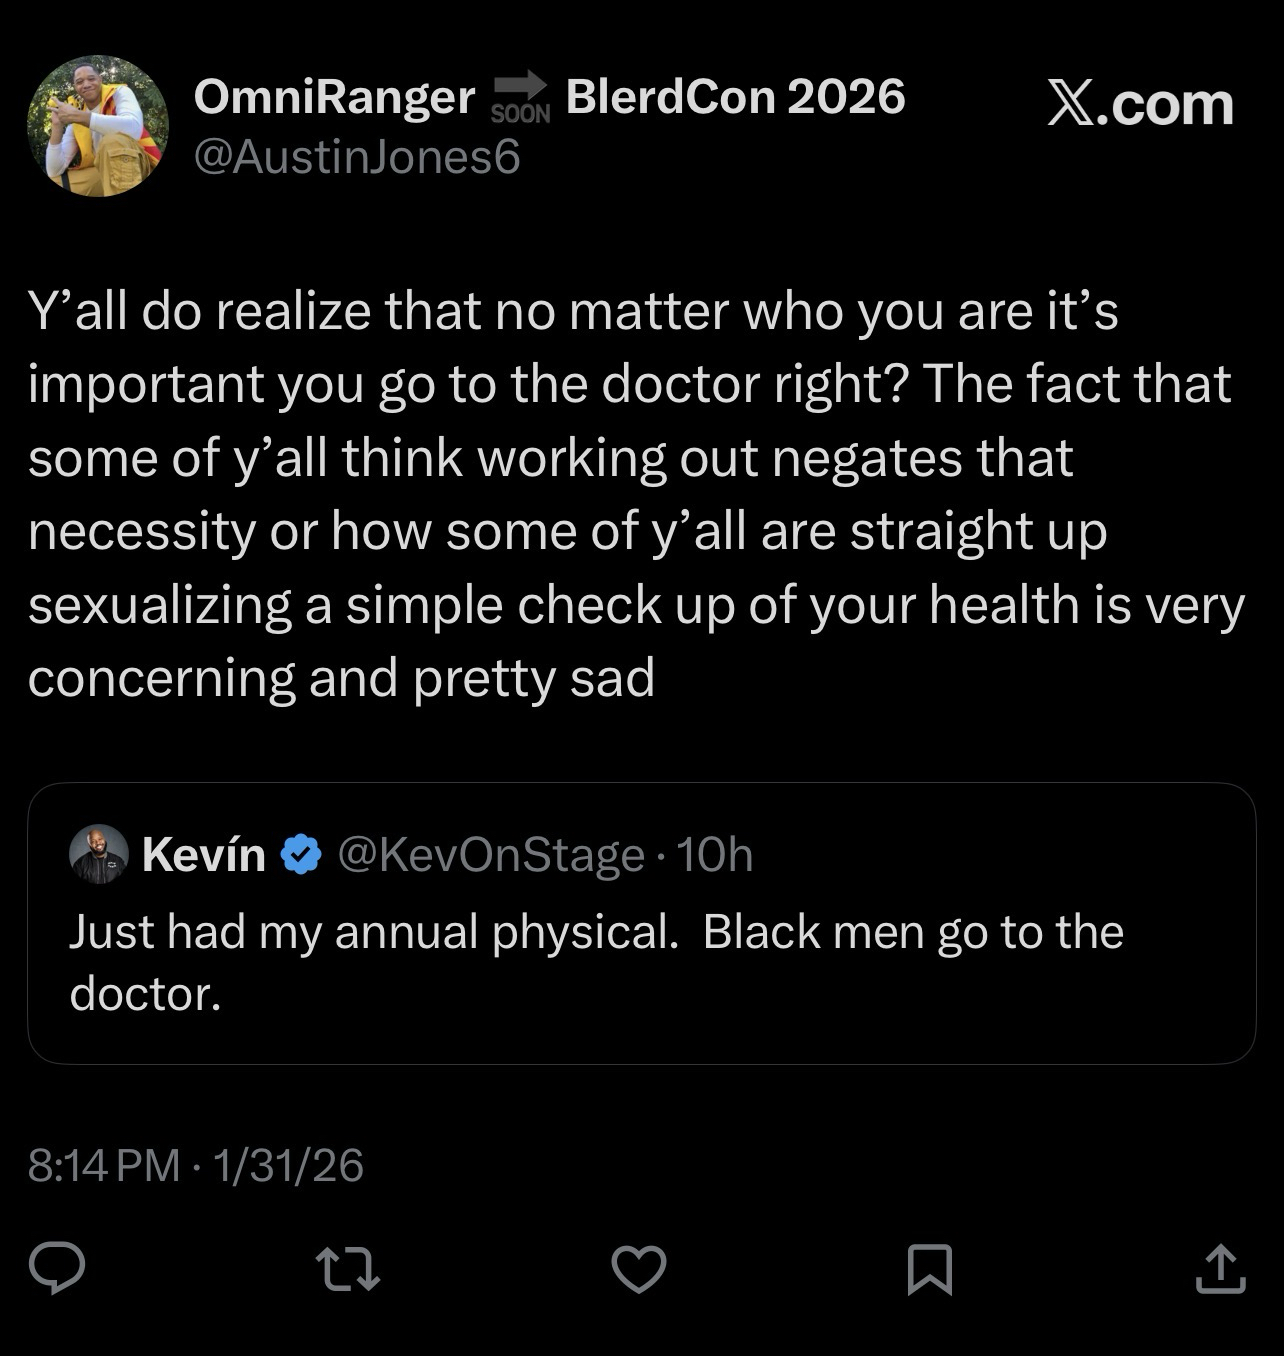Open the @KevOnStage handle
The image size is (1284, 1356).
tap(491, 855)
